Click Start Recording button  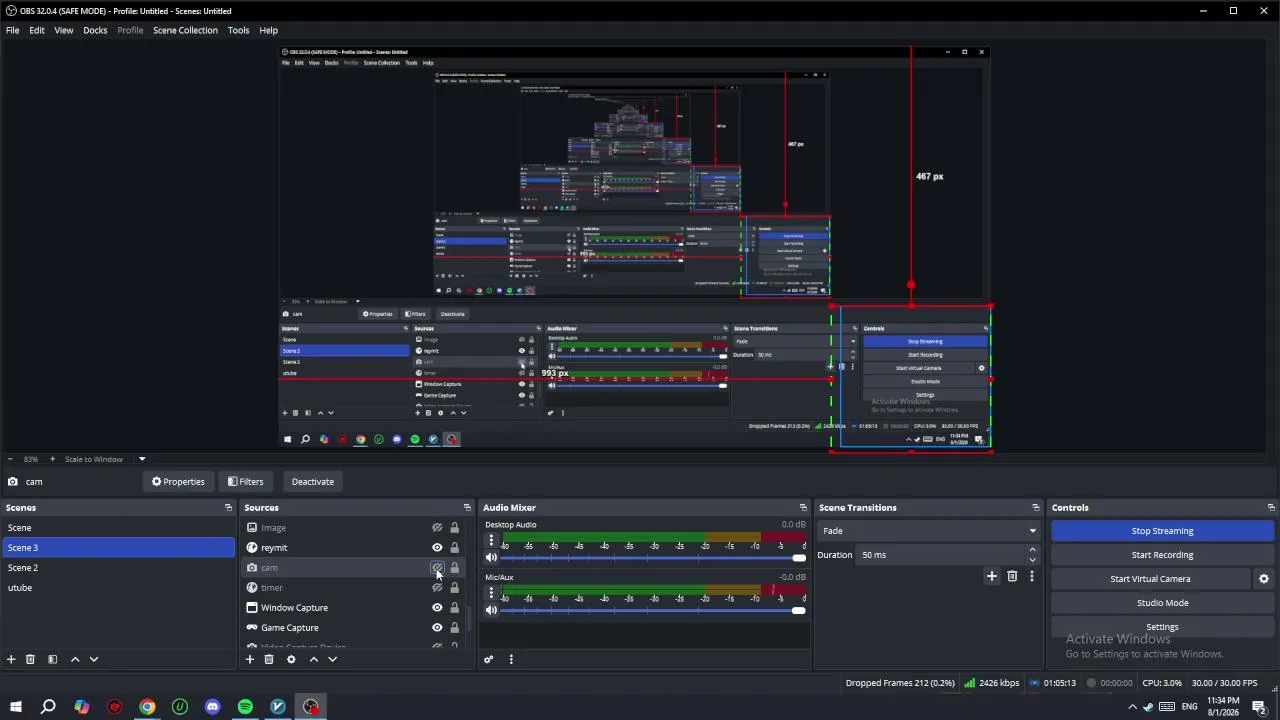(1162, 555)
